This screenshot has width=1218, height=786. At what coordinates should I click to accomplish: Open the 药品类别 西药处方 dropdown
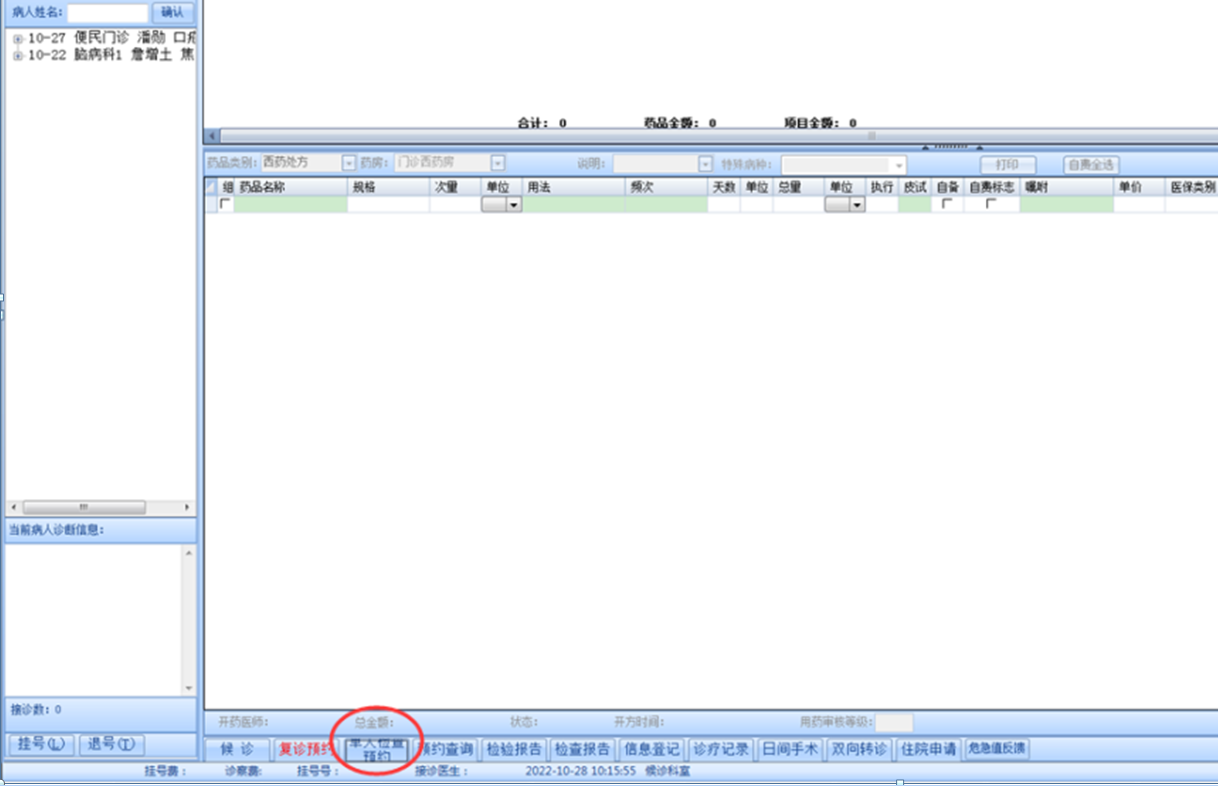point(349,163)
